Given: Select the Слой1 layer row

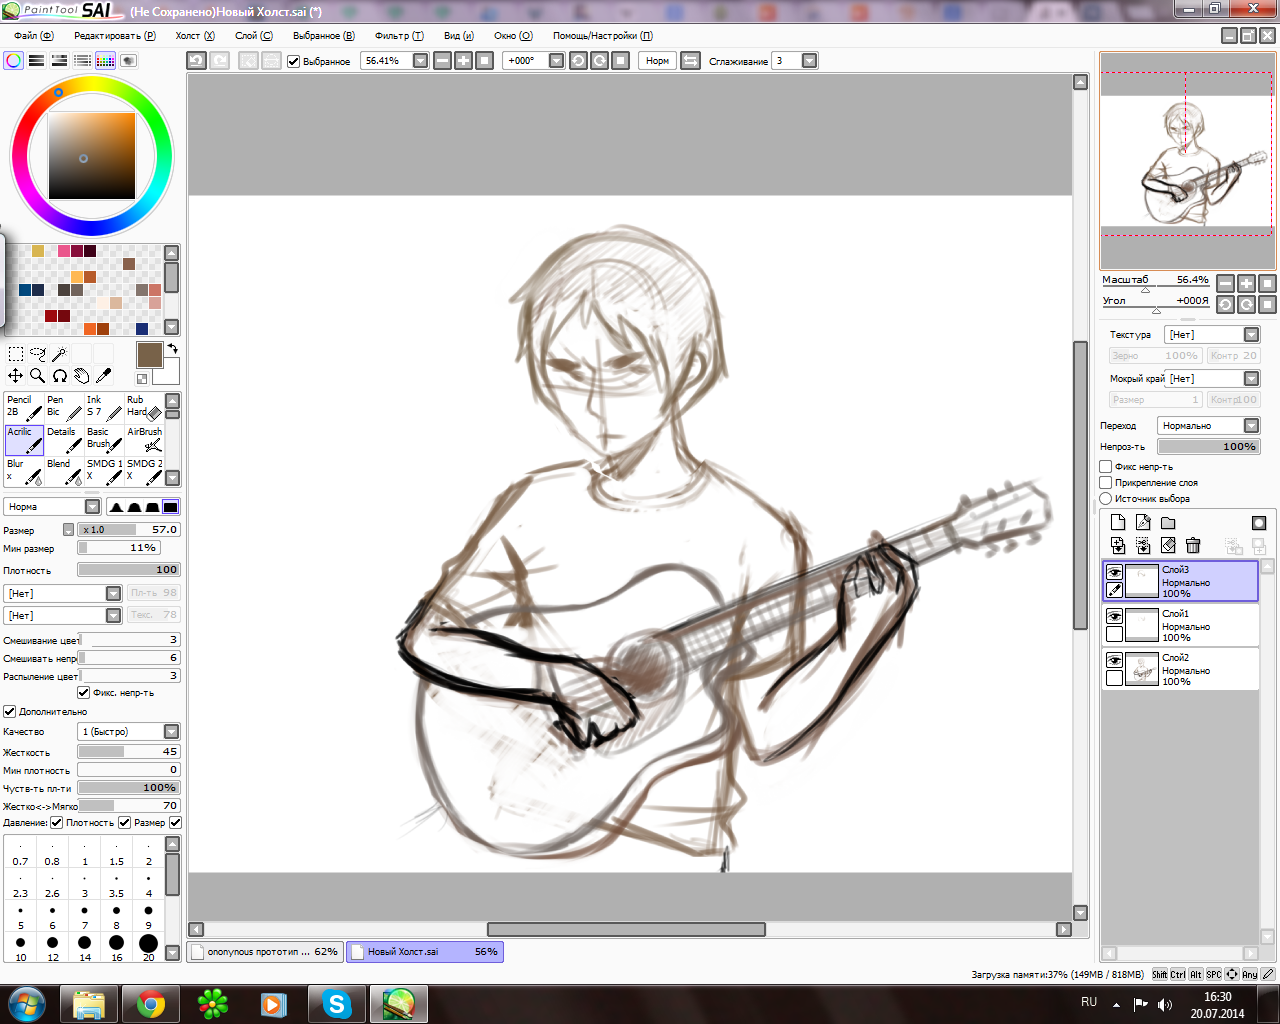Looking at the screenshot, I should [1180, 625].
